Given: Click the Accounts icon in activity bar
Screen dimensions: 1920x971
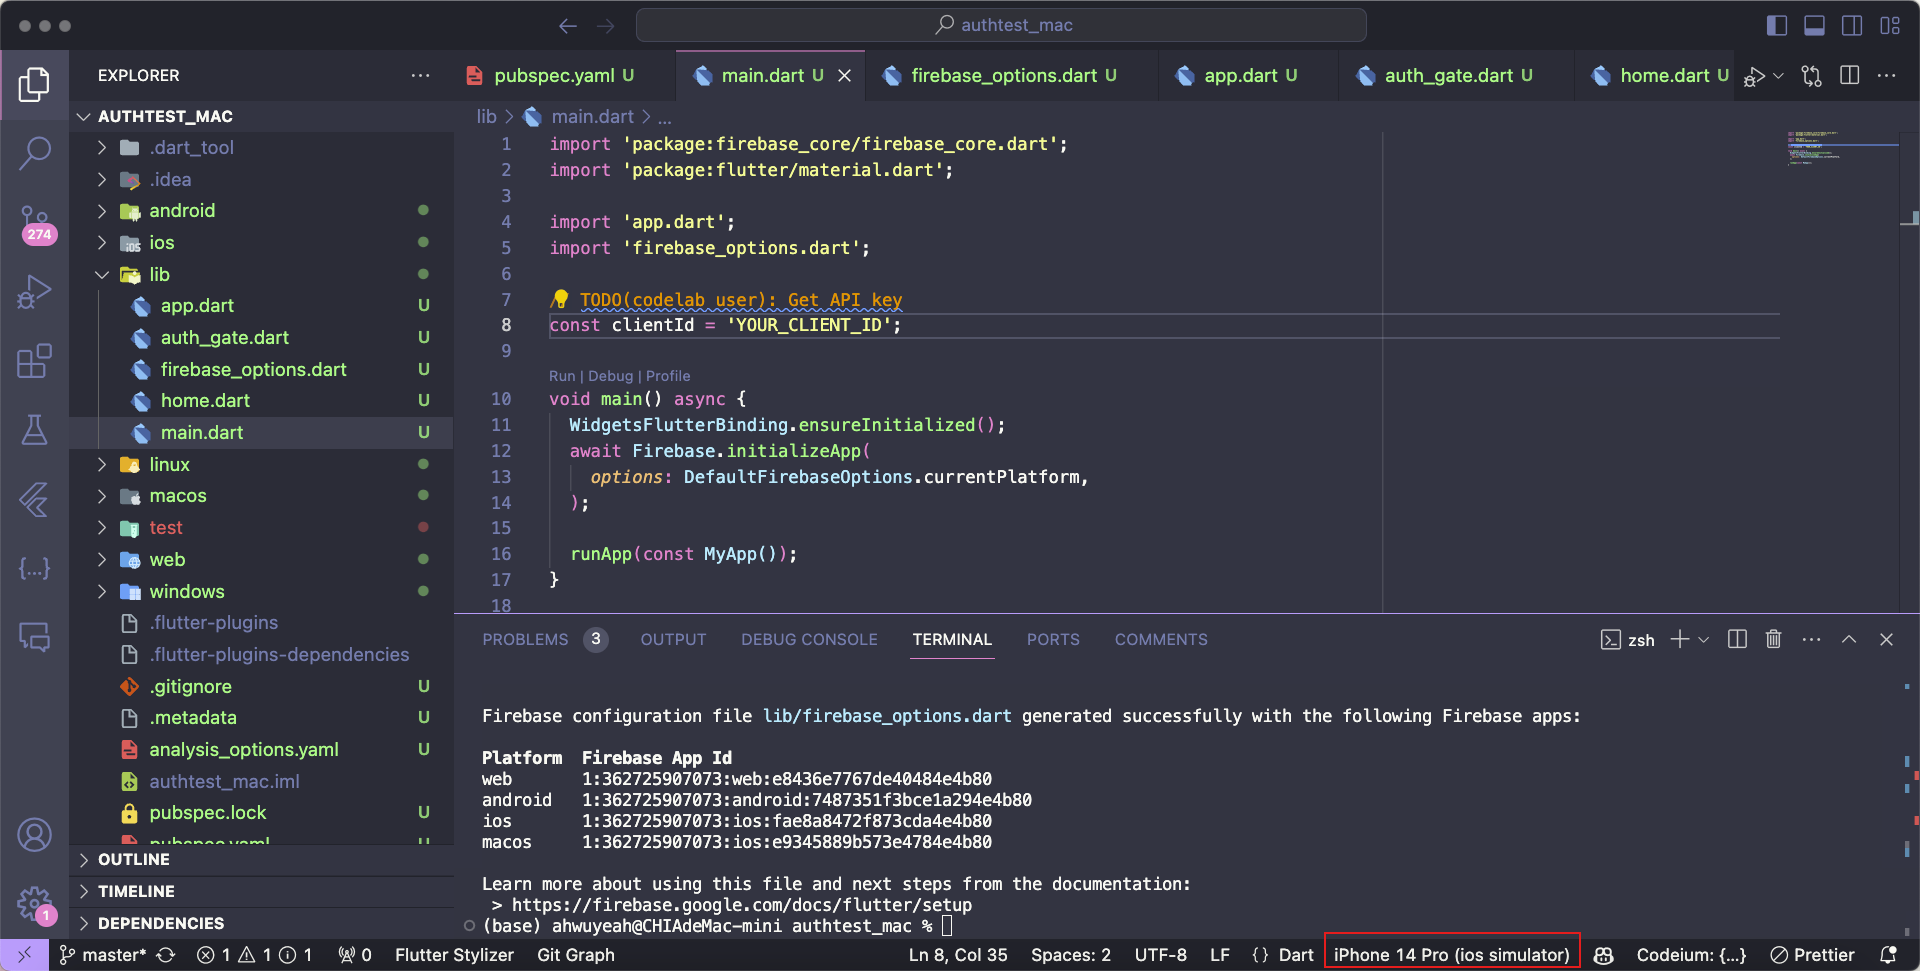Looking at the screenshot, I should pos(34,834).
